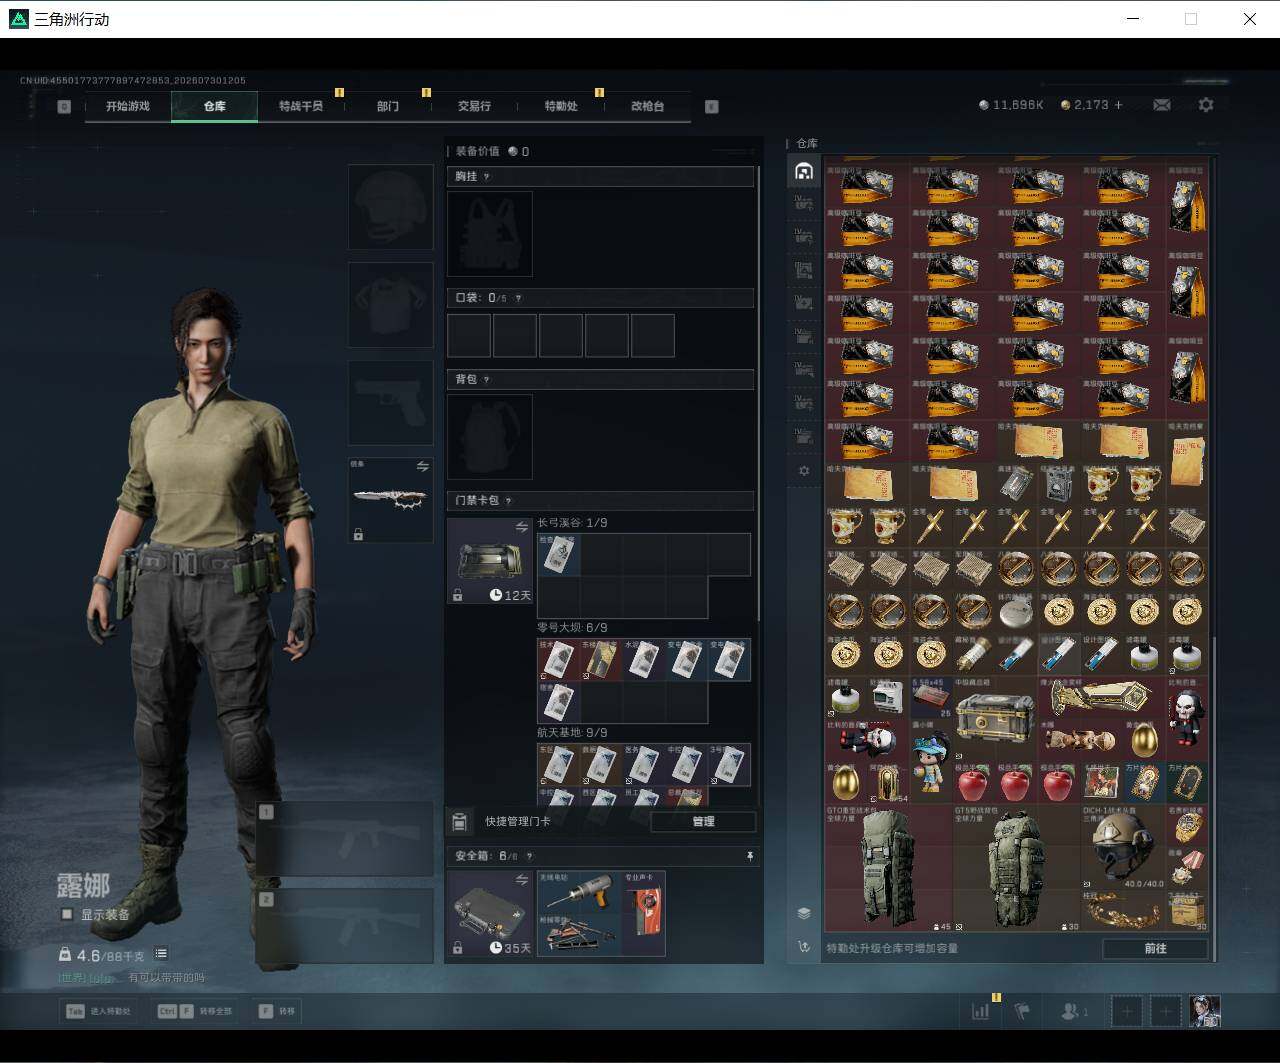1280x1063 pixels.
Task: Select the safe box container, 35天
Action: [x=489, y=914]
